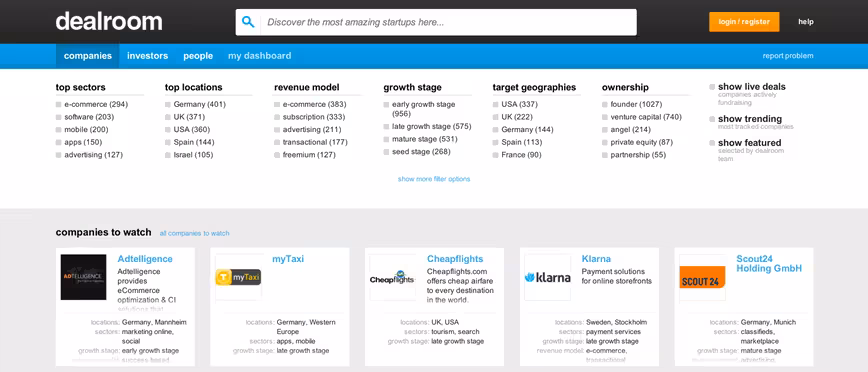This screenshot has height=372, width=868.
Task: Click the dealroom logo
Action: pos(109,22)
